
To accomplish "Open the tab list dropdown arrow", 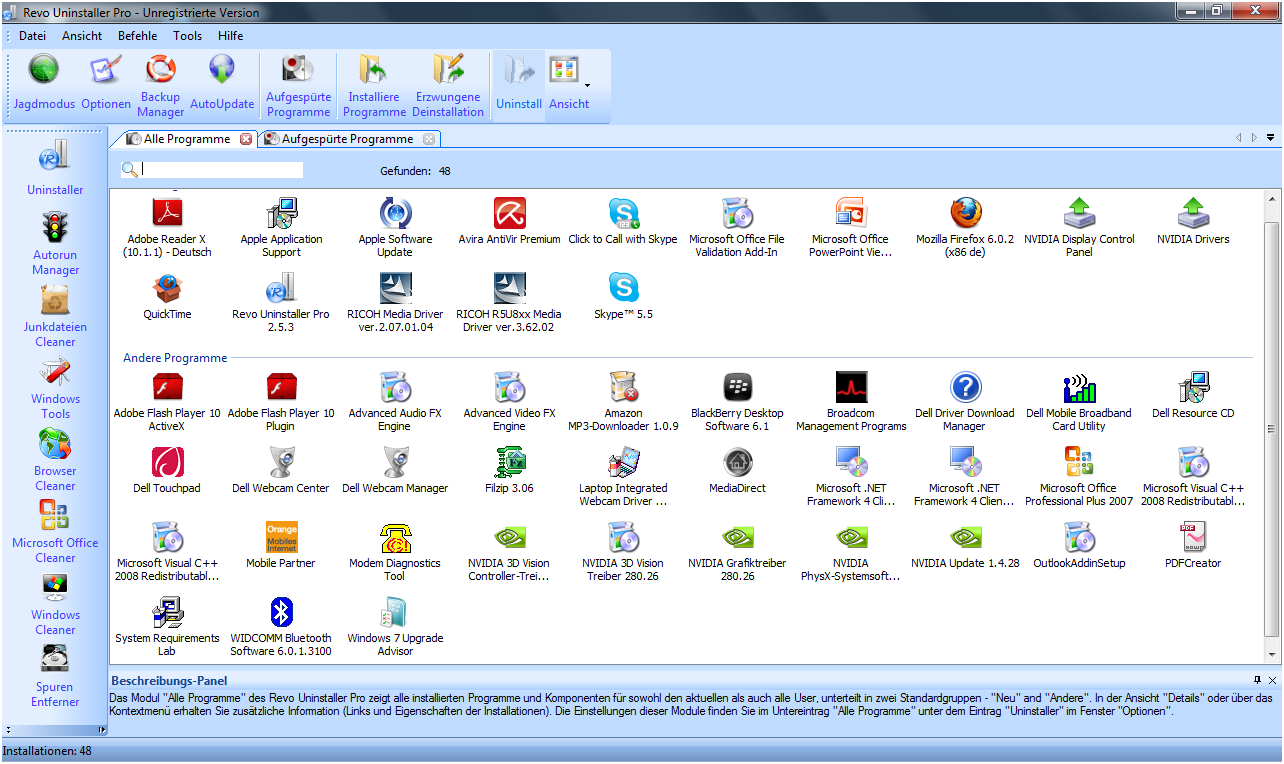I will point(1271,138).
